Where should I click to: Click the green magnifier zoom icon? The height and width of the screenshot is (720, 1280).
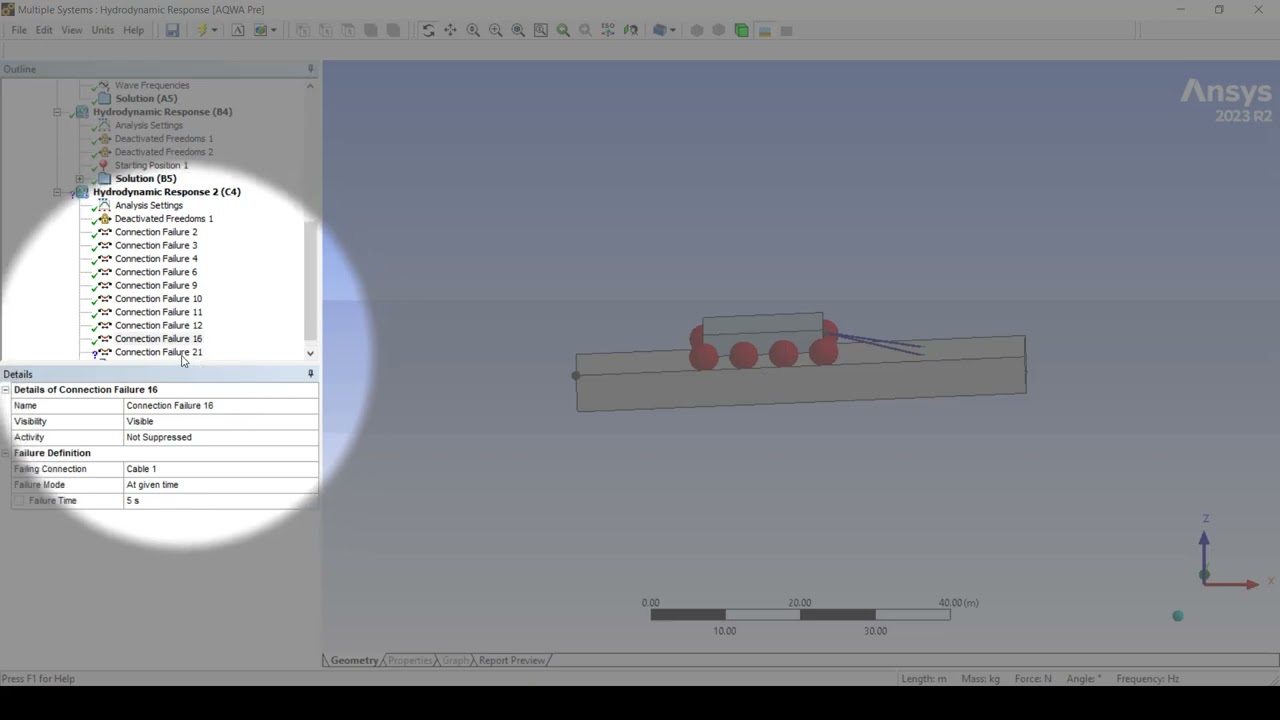coord(563,30)
